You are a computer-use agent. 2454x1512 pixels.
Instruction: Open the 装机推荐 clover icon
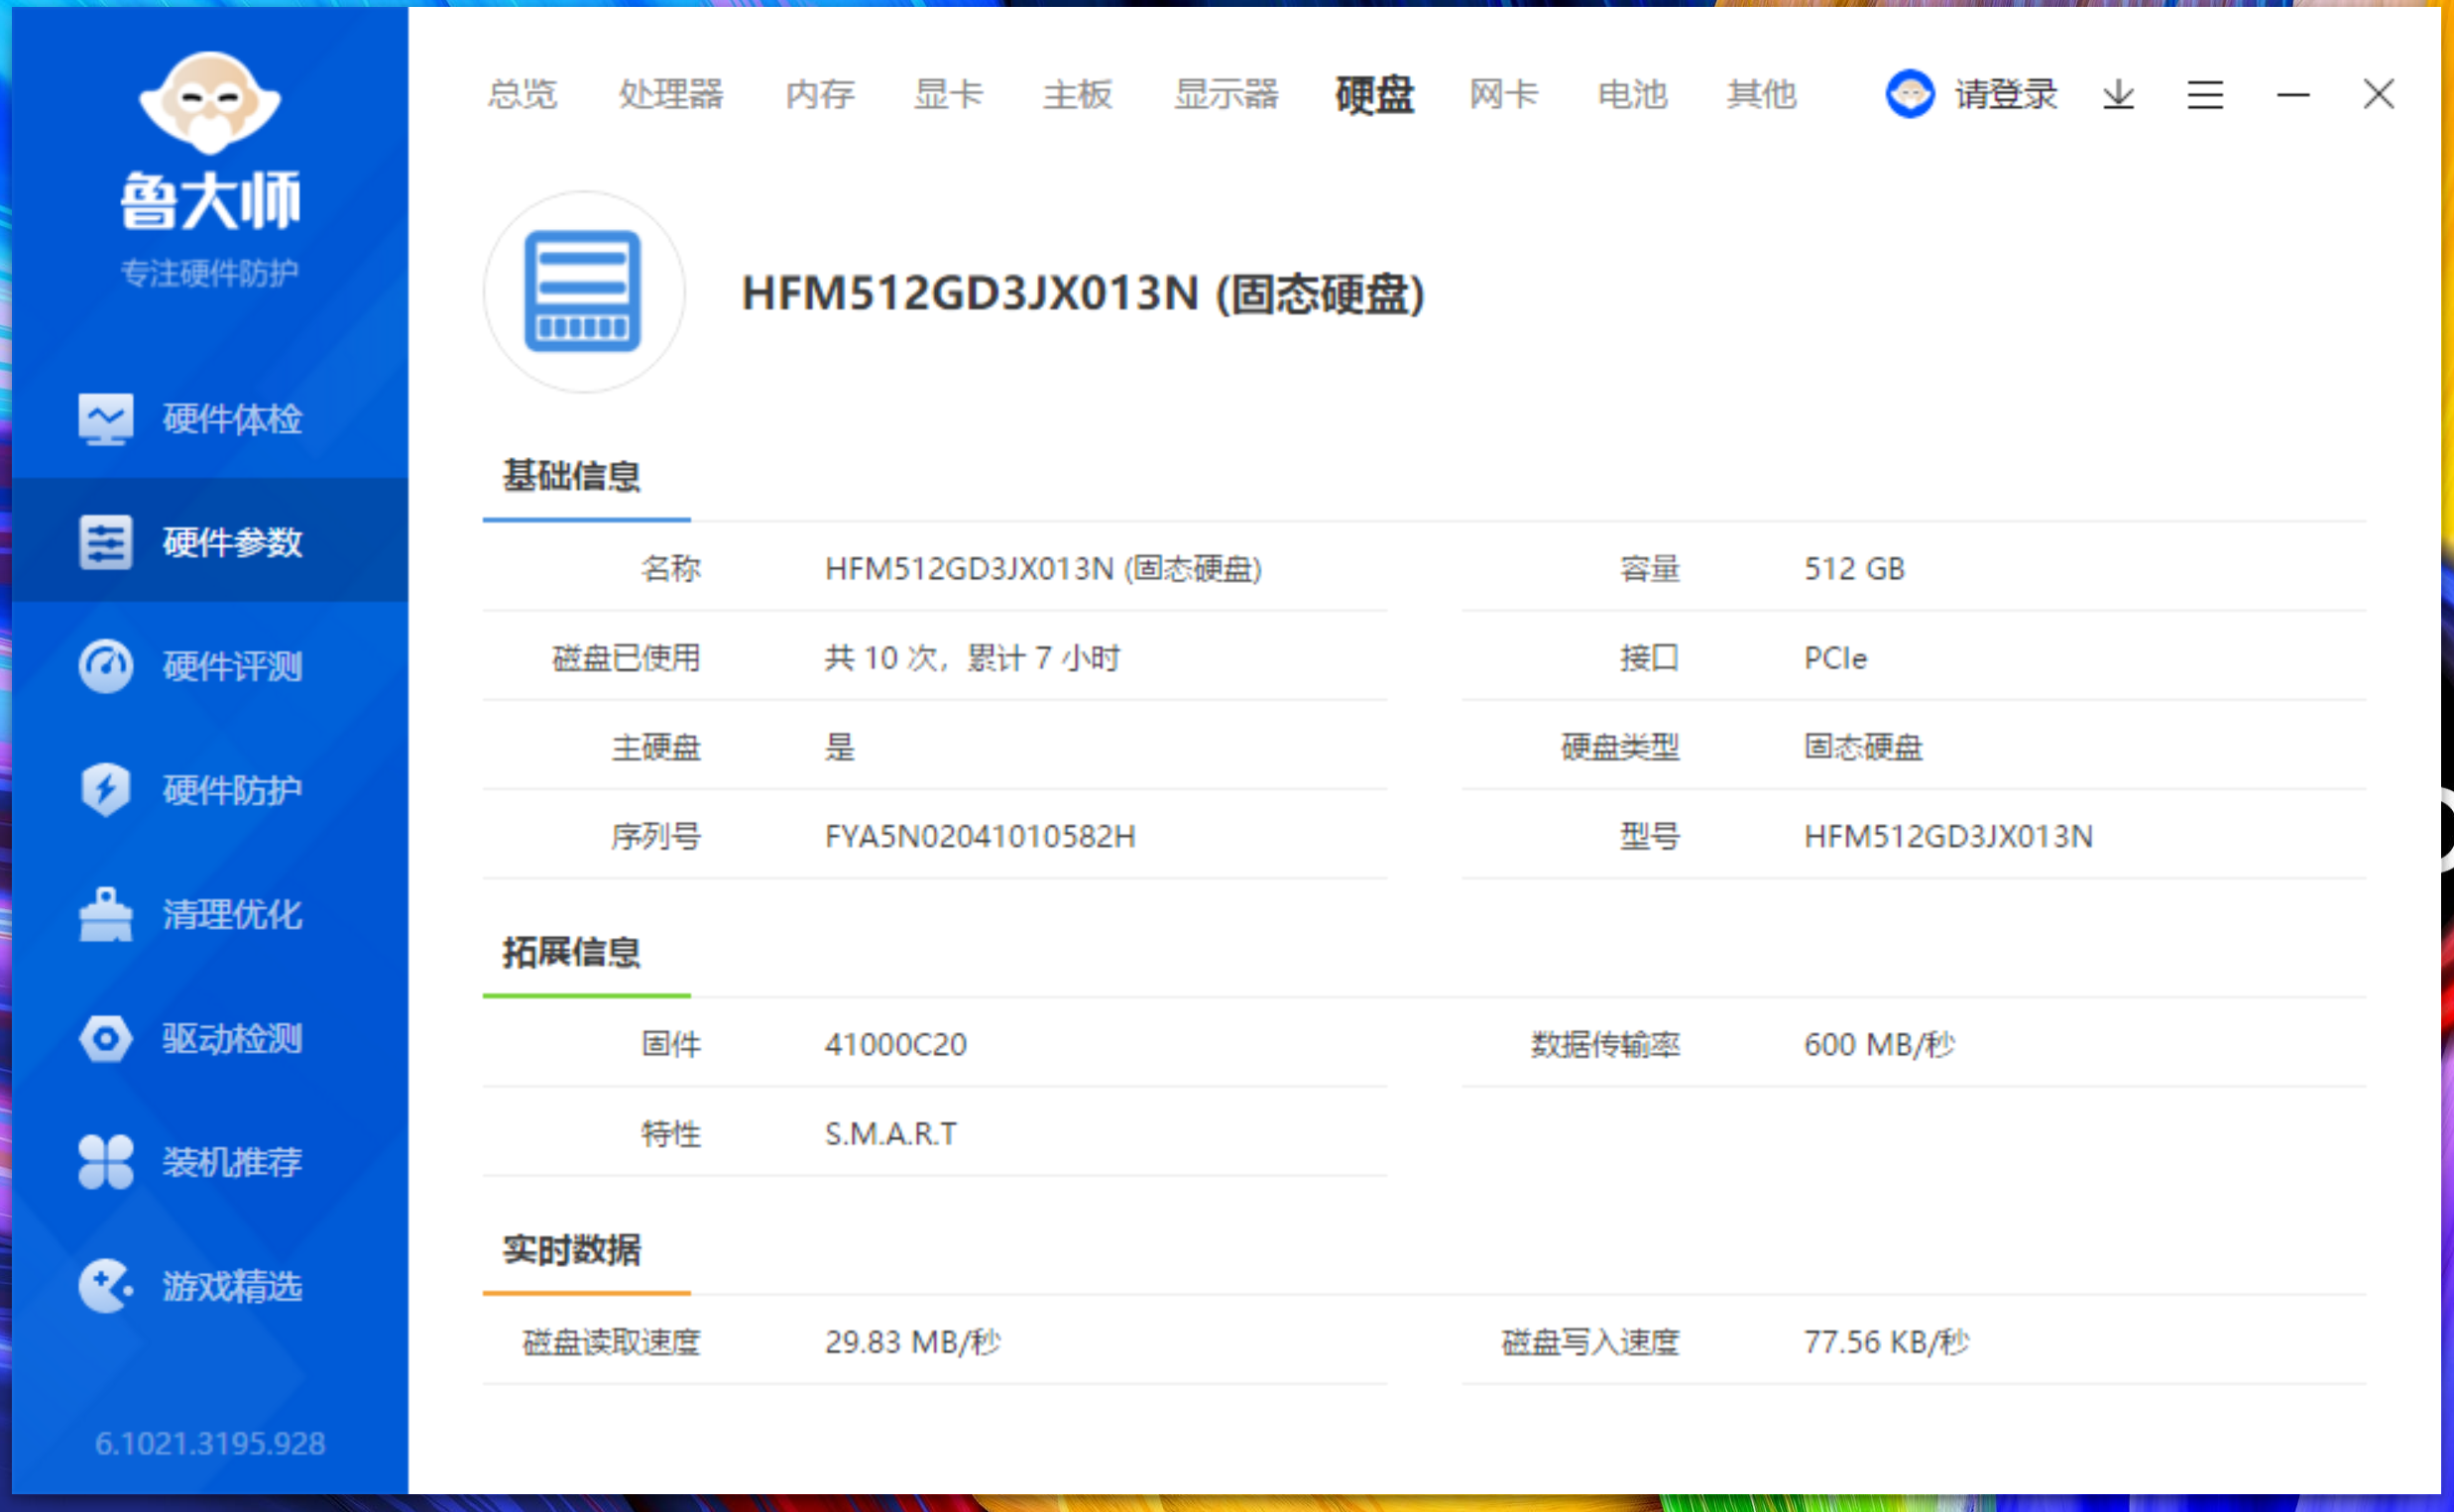pyautogui.click(x=105, y=1162)
